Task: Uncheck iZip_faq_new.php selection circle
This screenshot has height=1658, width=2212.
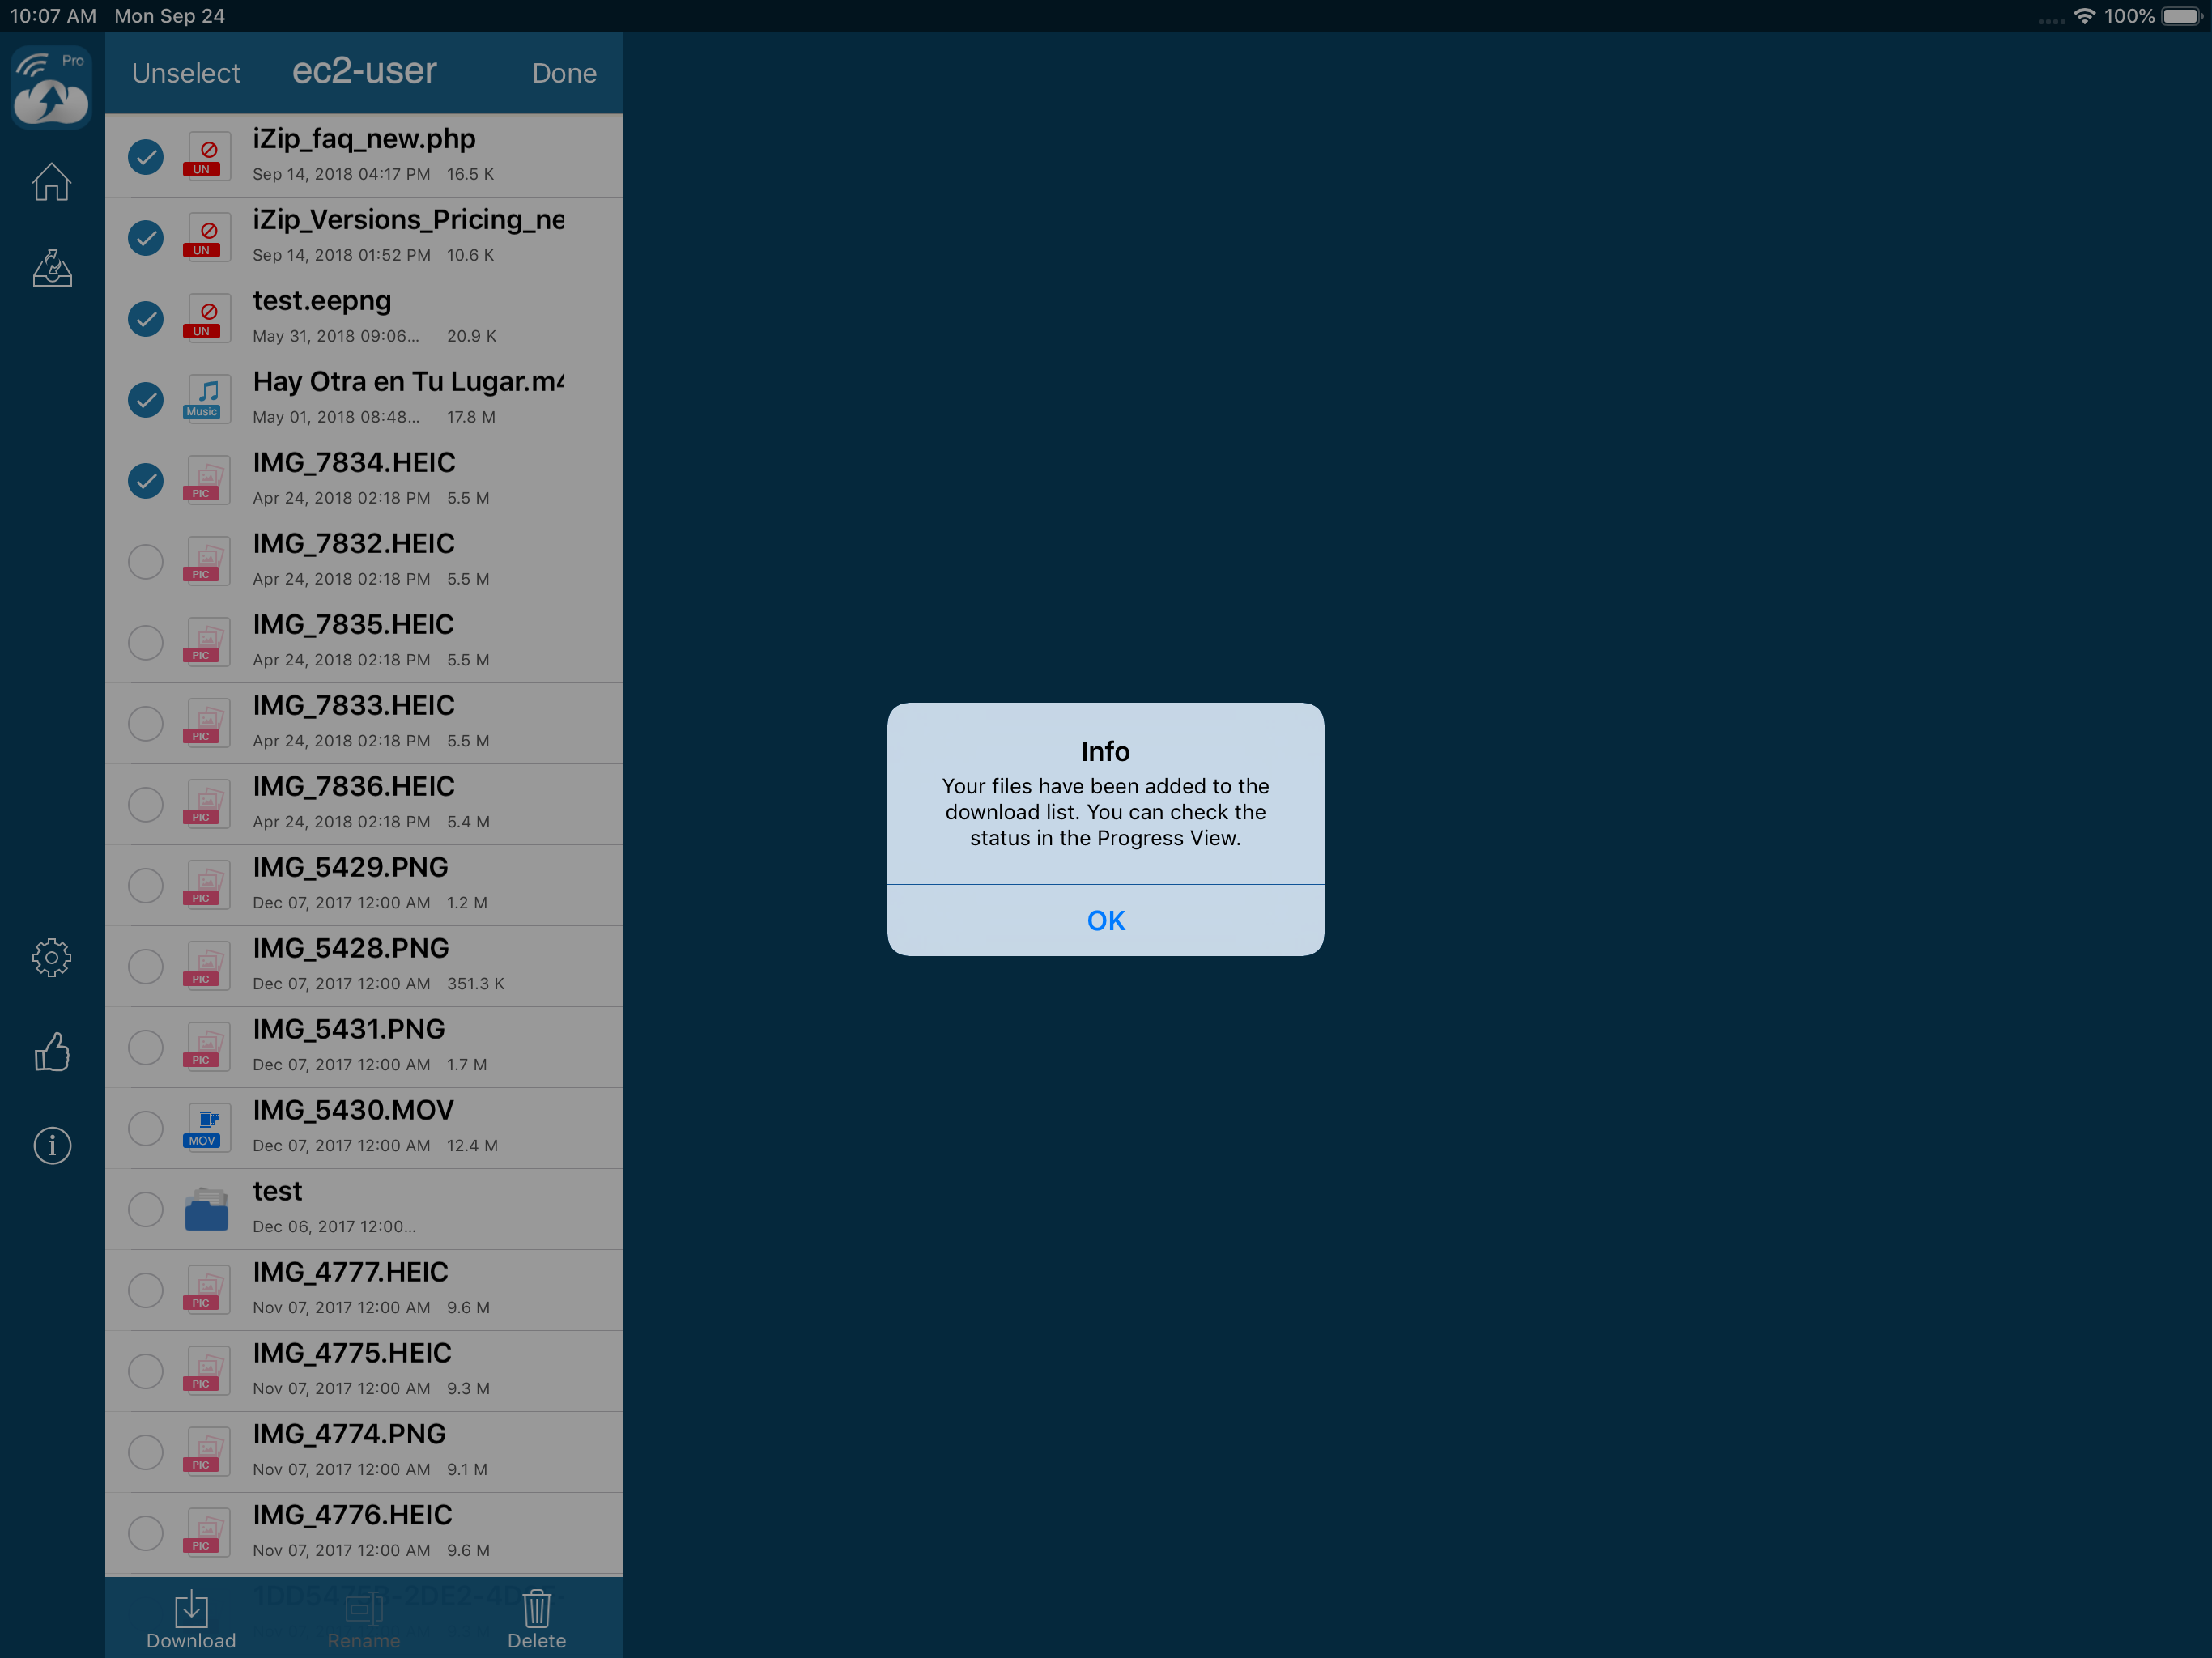Action: point(146,157)
